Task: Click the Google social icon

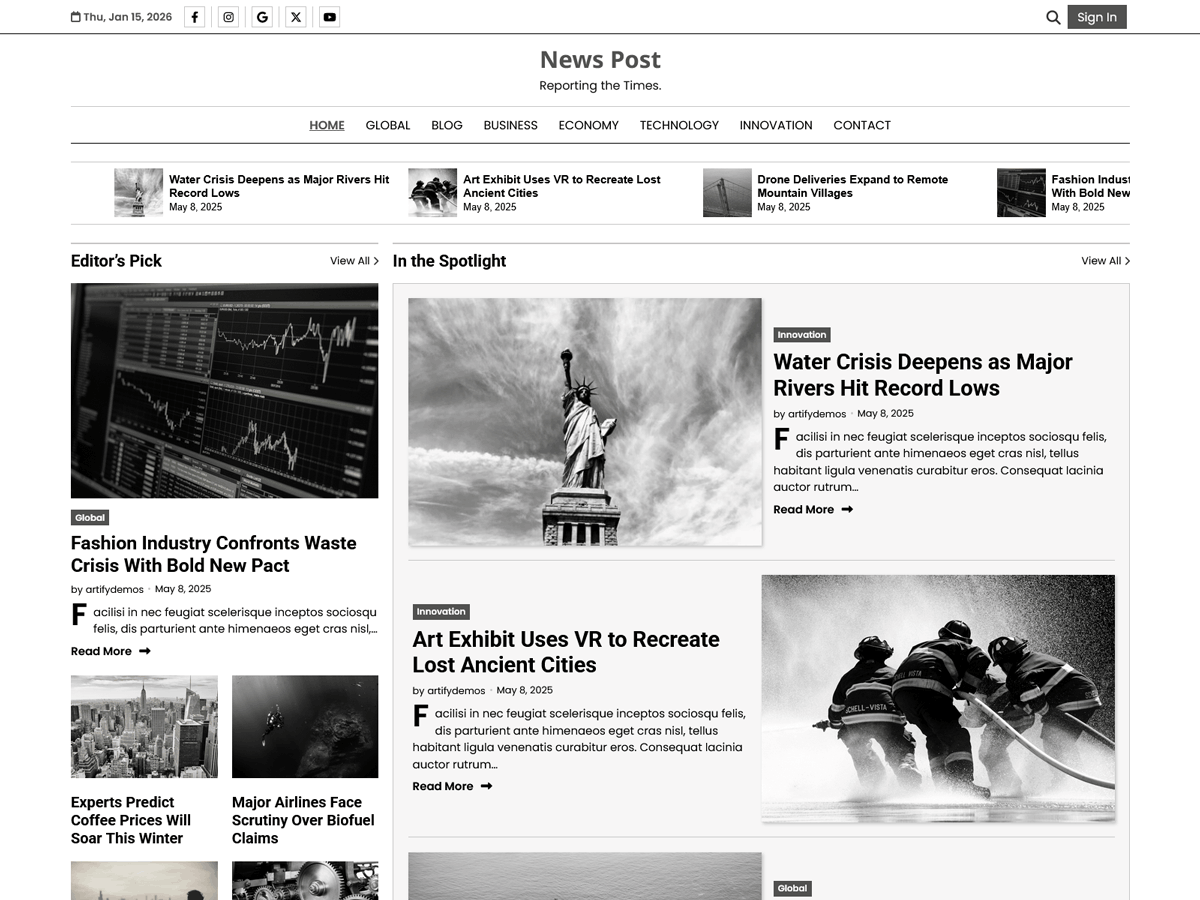Action: [x=261, y=16]
